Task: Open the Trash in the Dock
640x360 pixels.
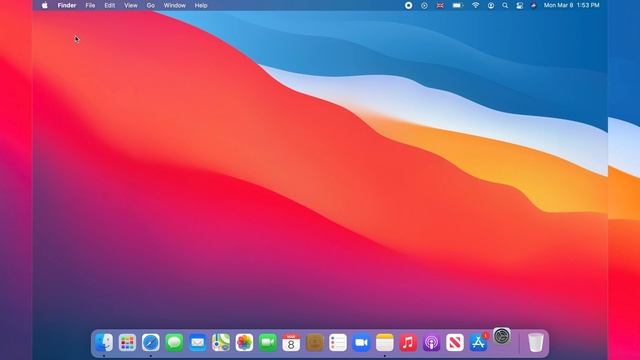Action: 536,342
